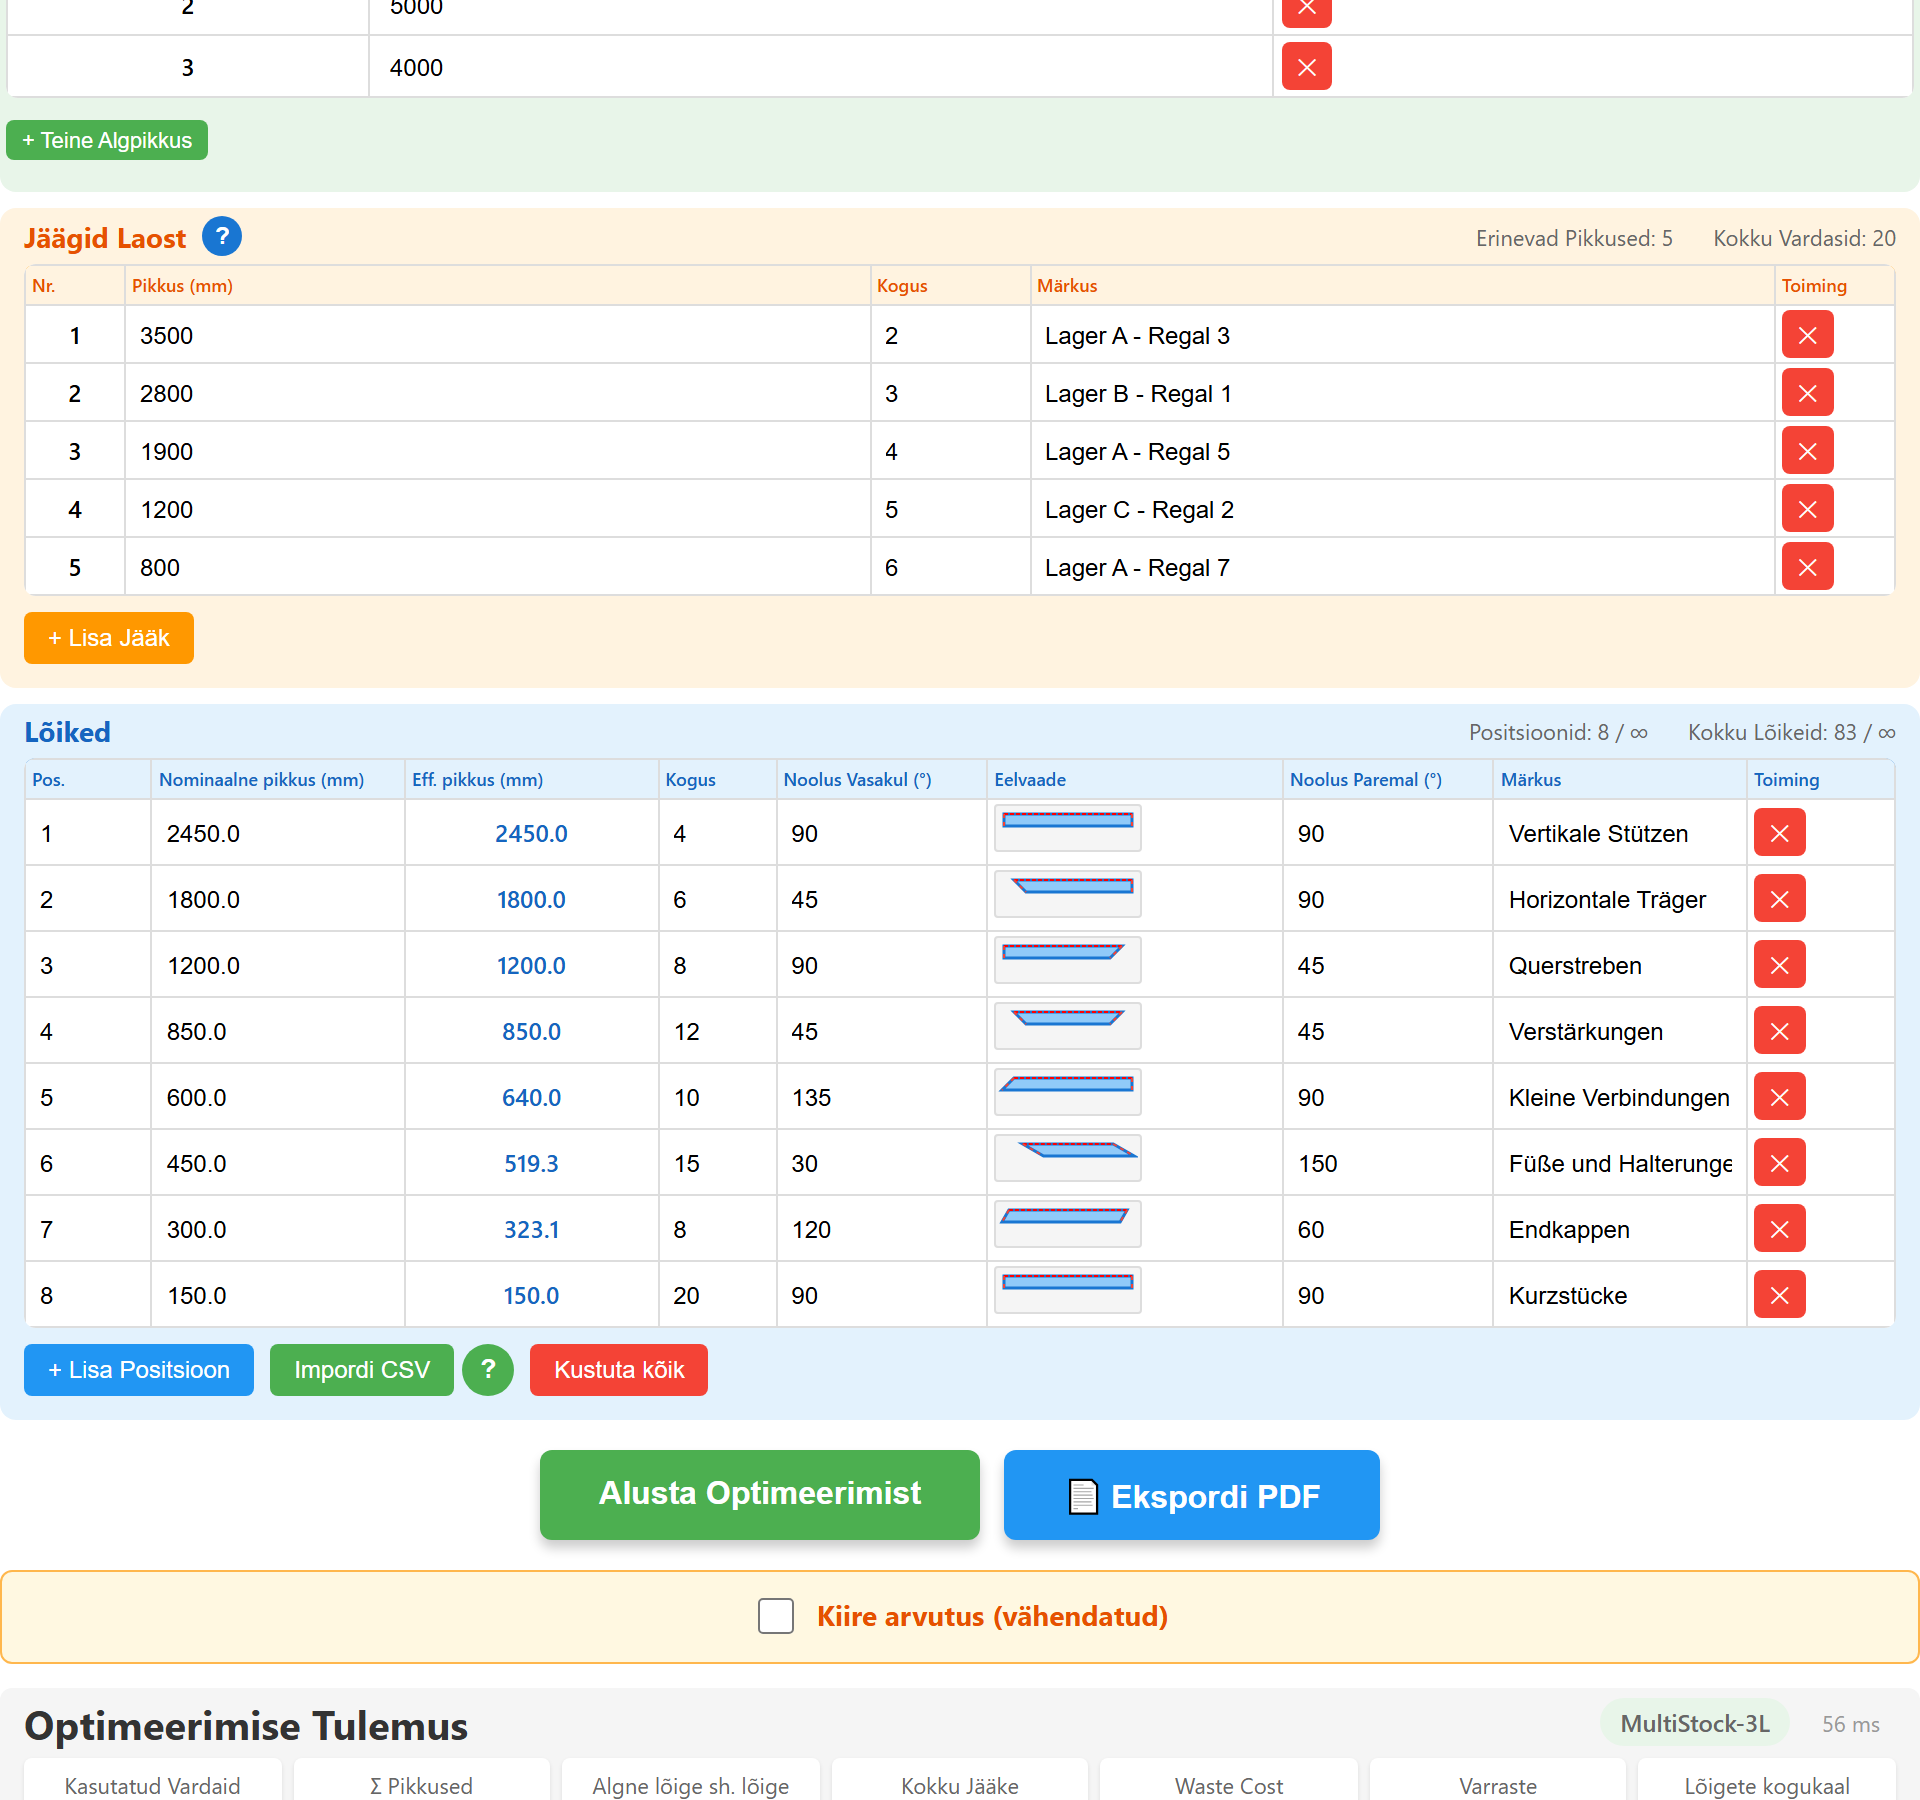Edit quantity 20 of Kurzstücke row

718,1295
